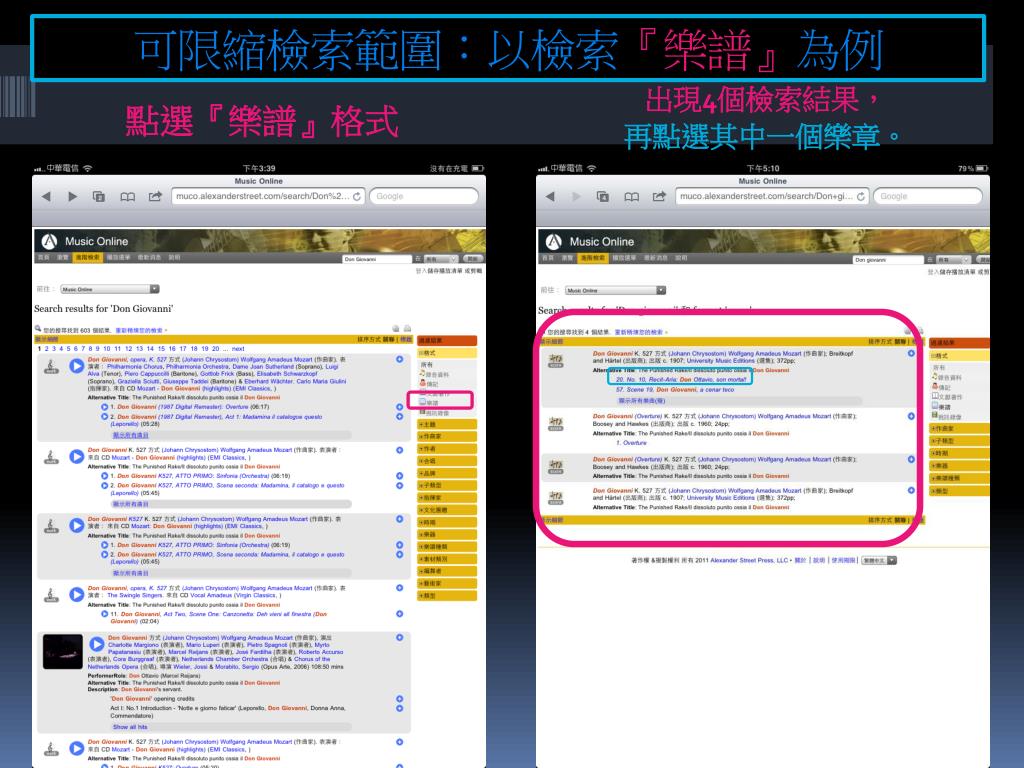Click 'next' pagination link in left iPad
This screenshot has width=1024, height=768.
click(x=238, y=349)
